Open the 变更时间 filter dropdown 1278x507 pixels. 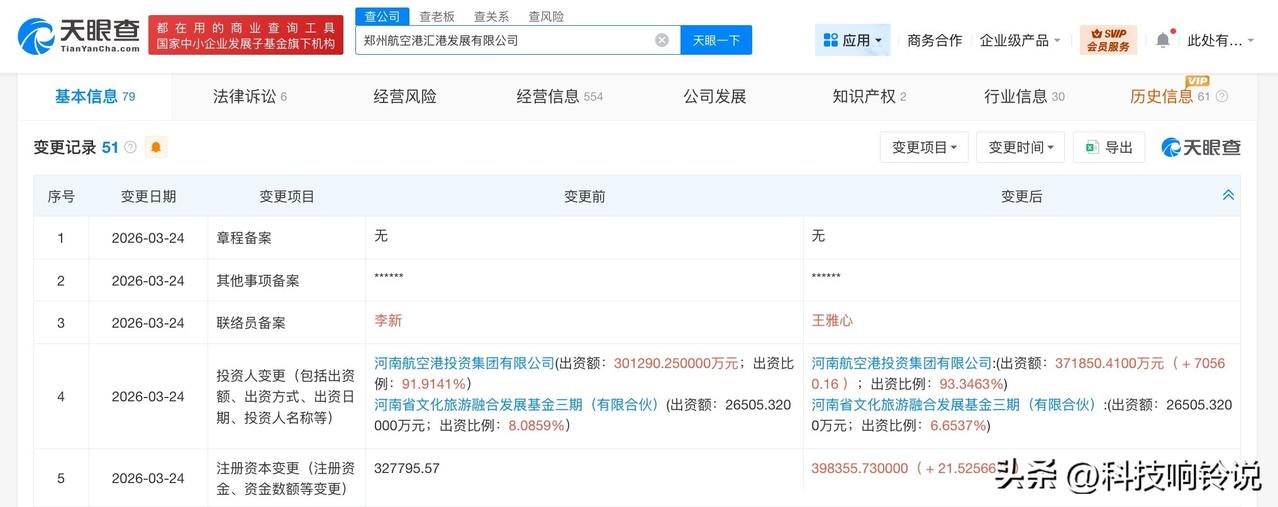click(x=1020, y=147)
